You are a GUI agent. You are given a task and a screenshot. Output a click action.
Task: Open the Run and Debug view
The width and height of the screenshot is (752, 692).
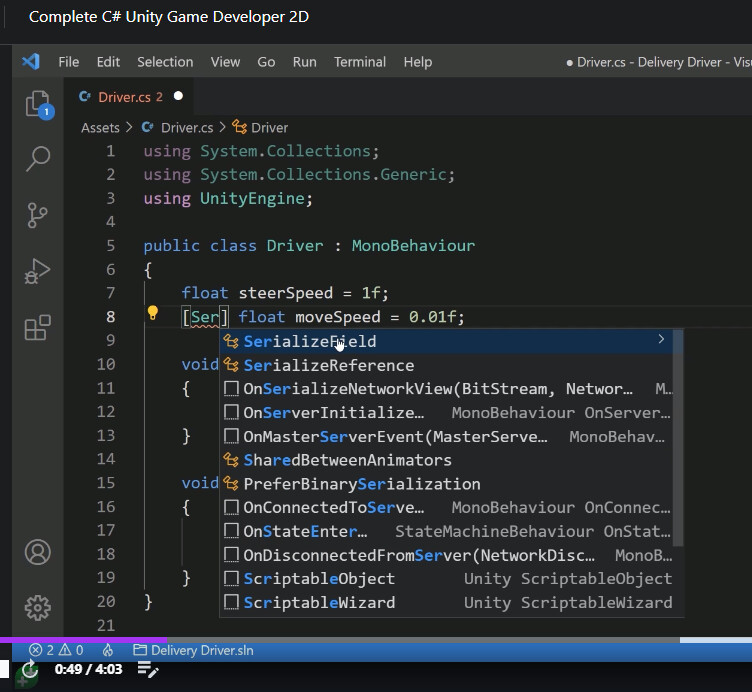[38, 271]
